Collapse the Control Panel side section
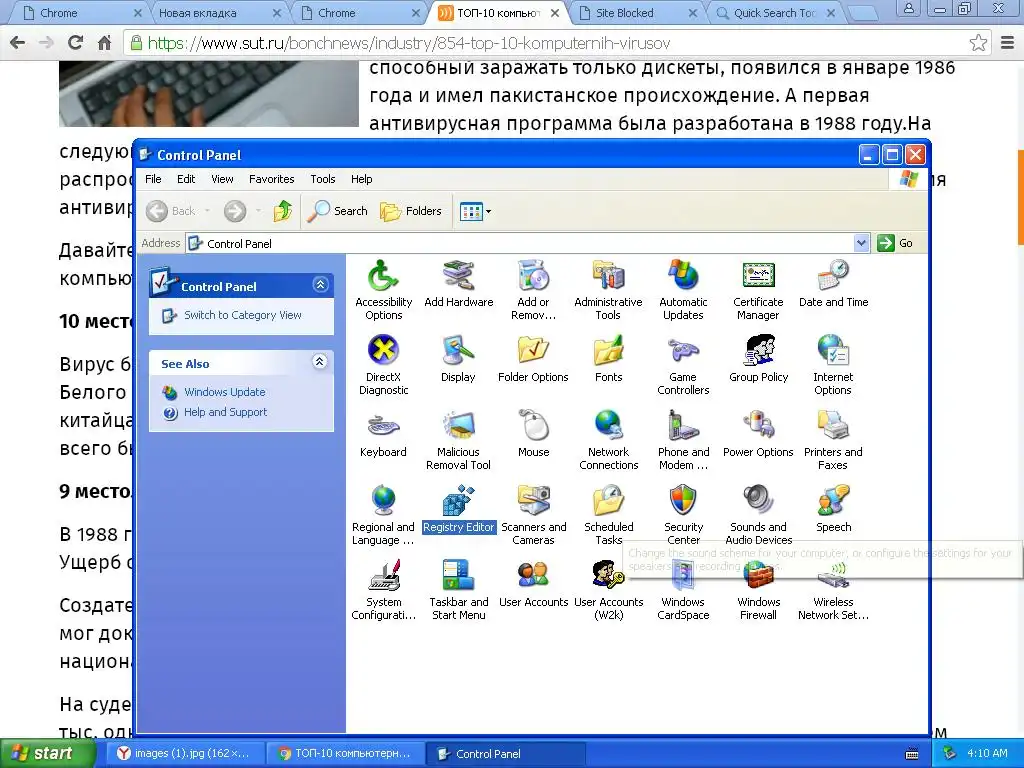1024x768 pixels. coord(320,285)
